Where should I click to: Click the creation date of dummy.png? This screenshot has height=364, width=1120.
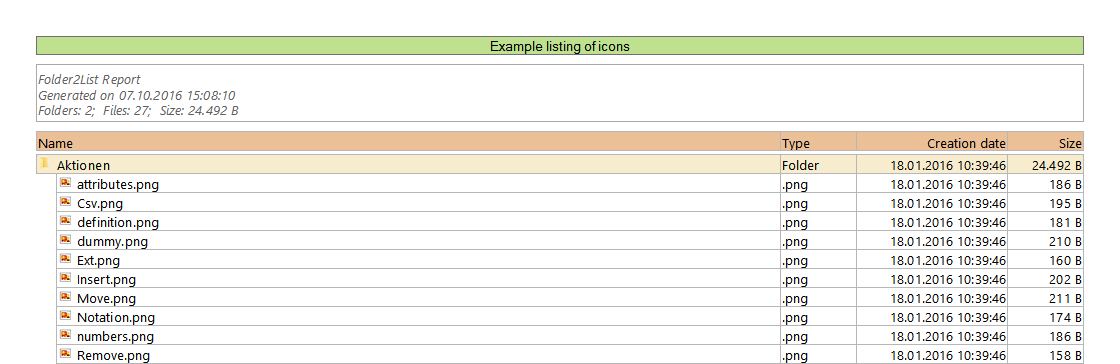tap(931, 241)
